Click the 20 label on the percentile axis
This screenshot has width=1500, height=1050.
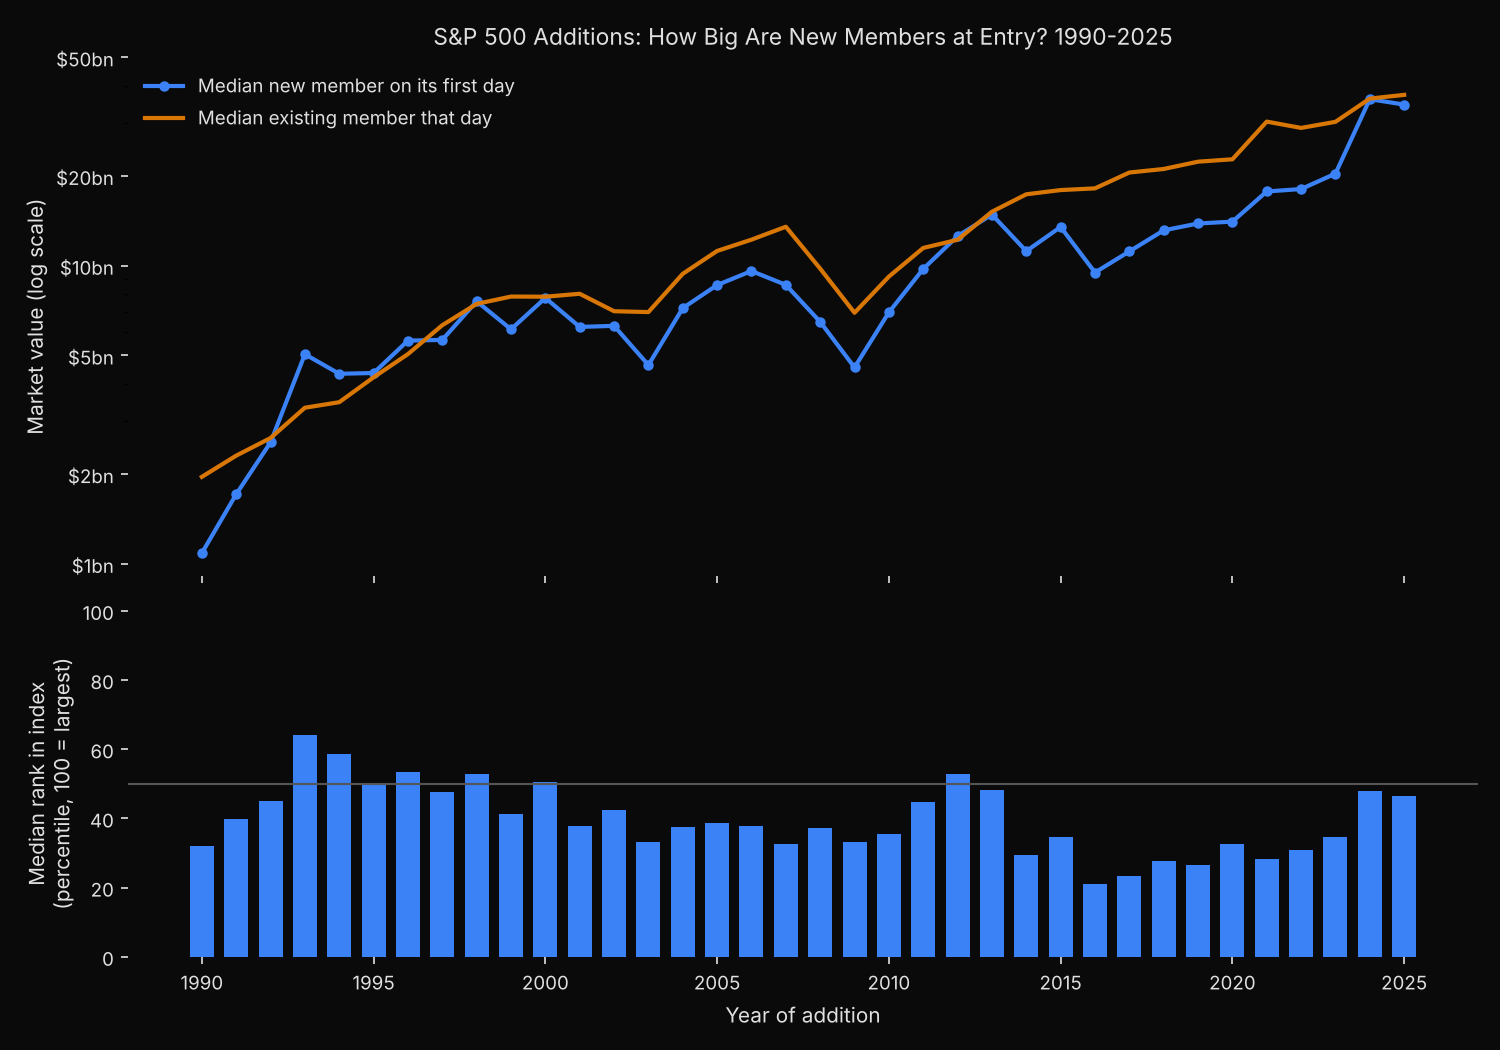(103, 889)
